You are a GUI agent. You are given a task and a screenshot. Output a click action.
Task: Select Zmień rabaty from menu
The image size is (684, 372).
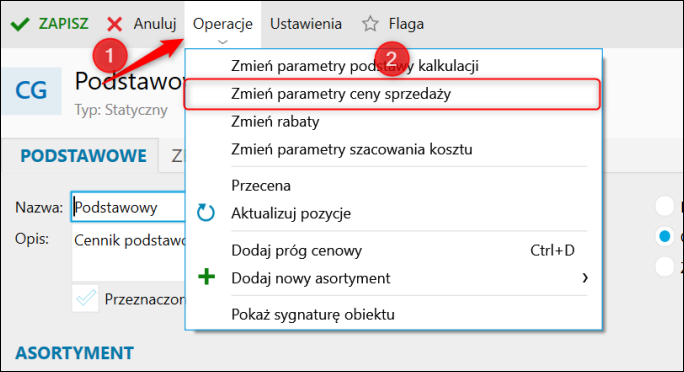click(x=393, y=122)
